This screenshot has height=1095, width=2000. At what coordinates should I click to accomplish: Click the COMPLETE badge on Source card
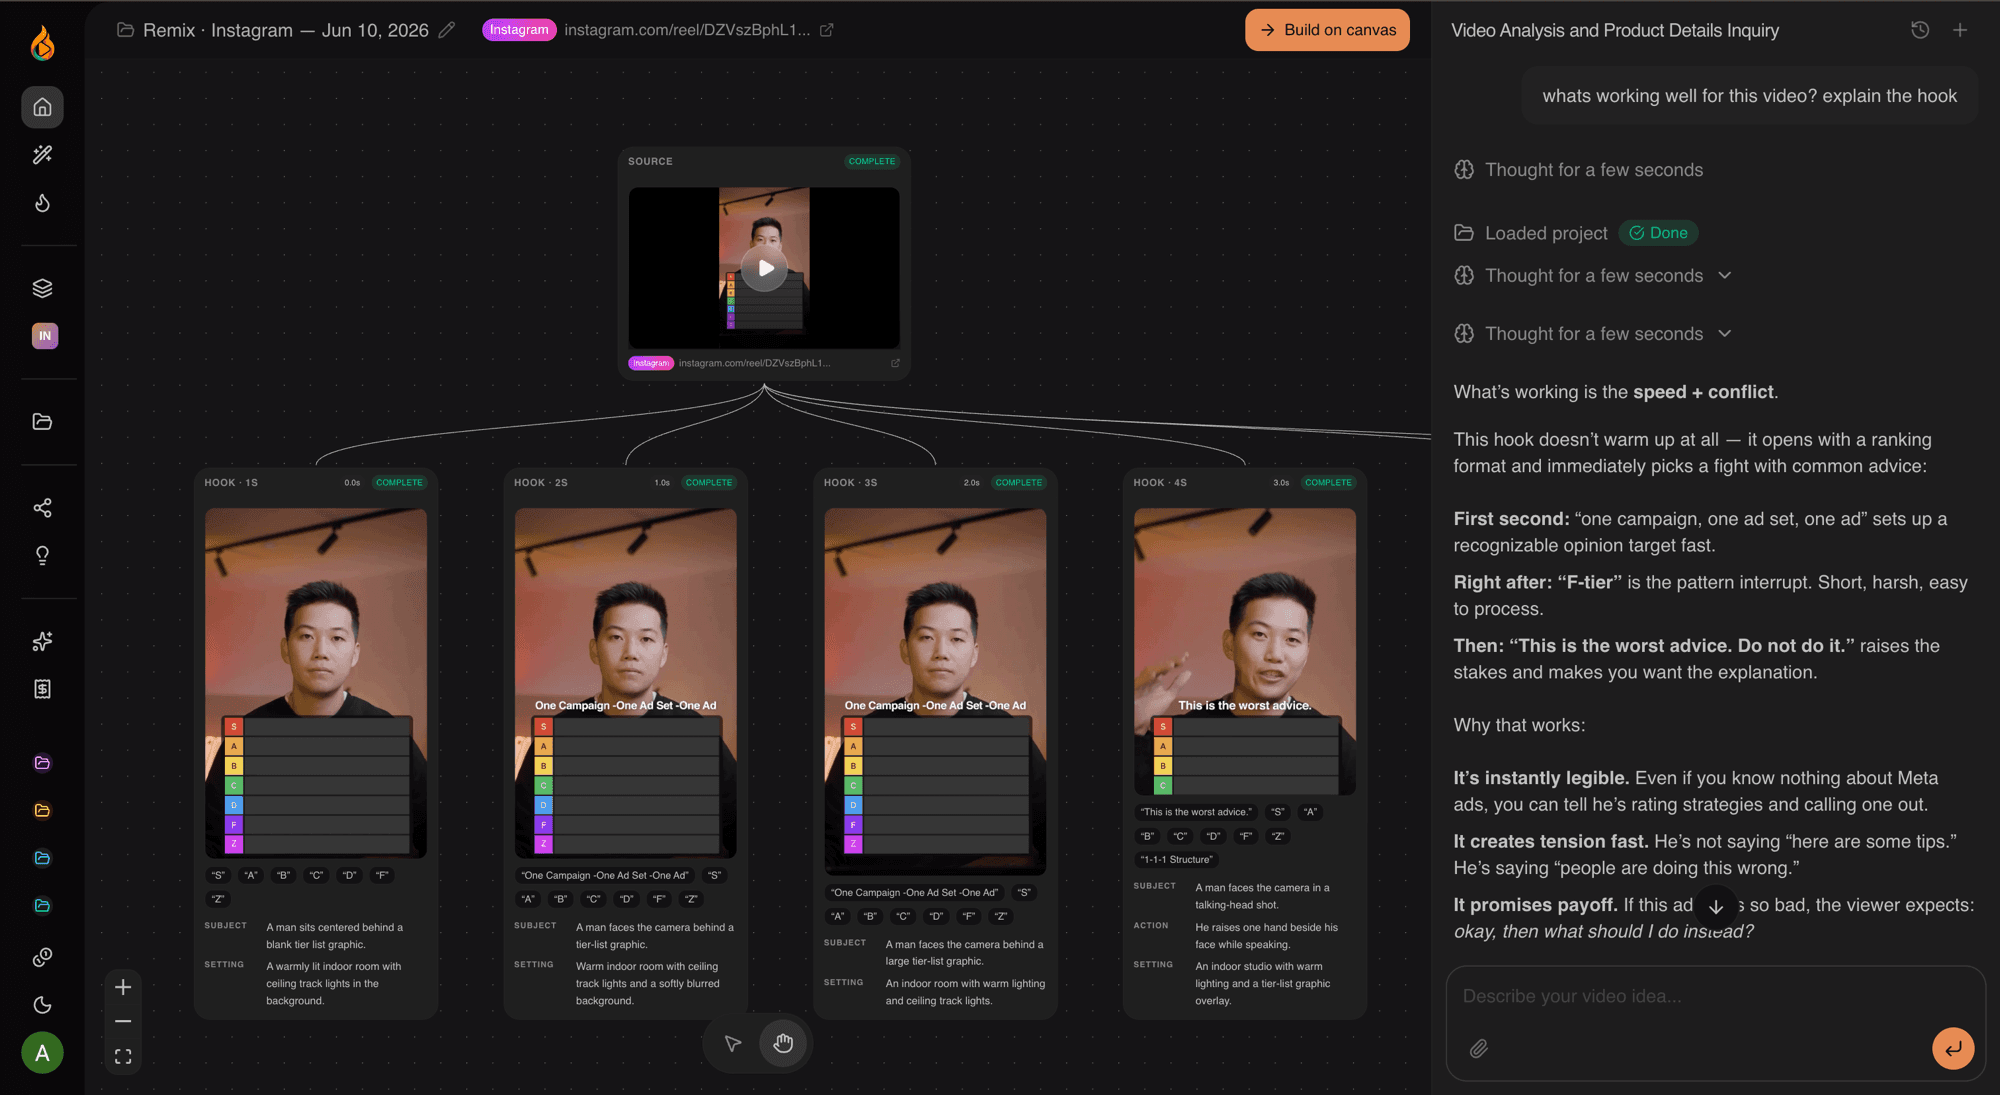click(x=872, y=161)
